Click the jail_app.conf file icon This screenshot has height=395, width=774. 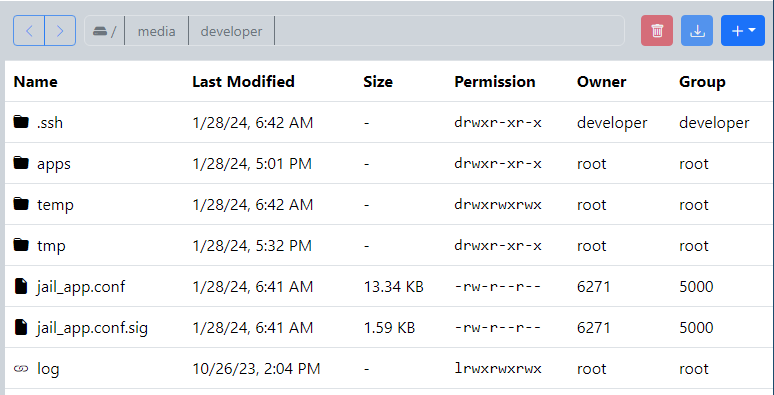pyautogui.click(x=21, y=286)
